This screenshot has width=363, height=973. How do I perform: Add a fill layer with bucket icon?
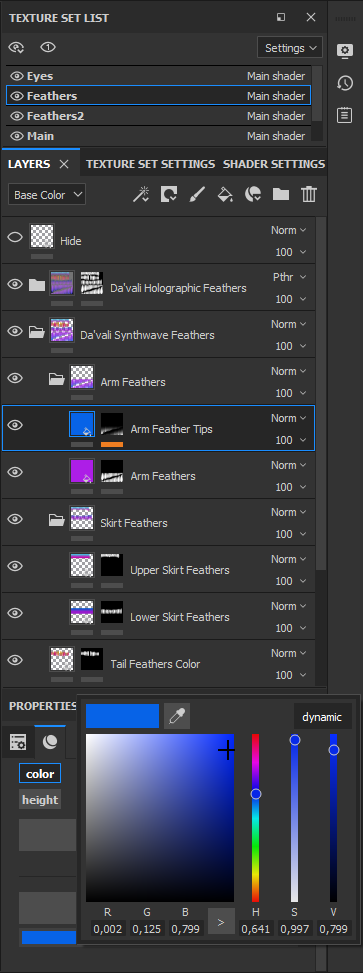[x=225, y=195]
